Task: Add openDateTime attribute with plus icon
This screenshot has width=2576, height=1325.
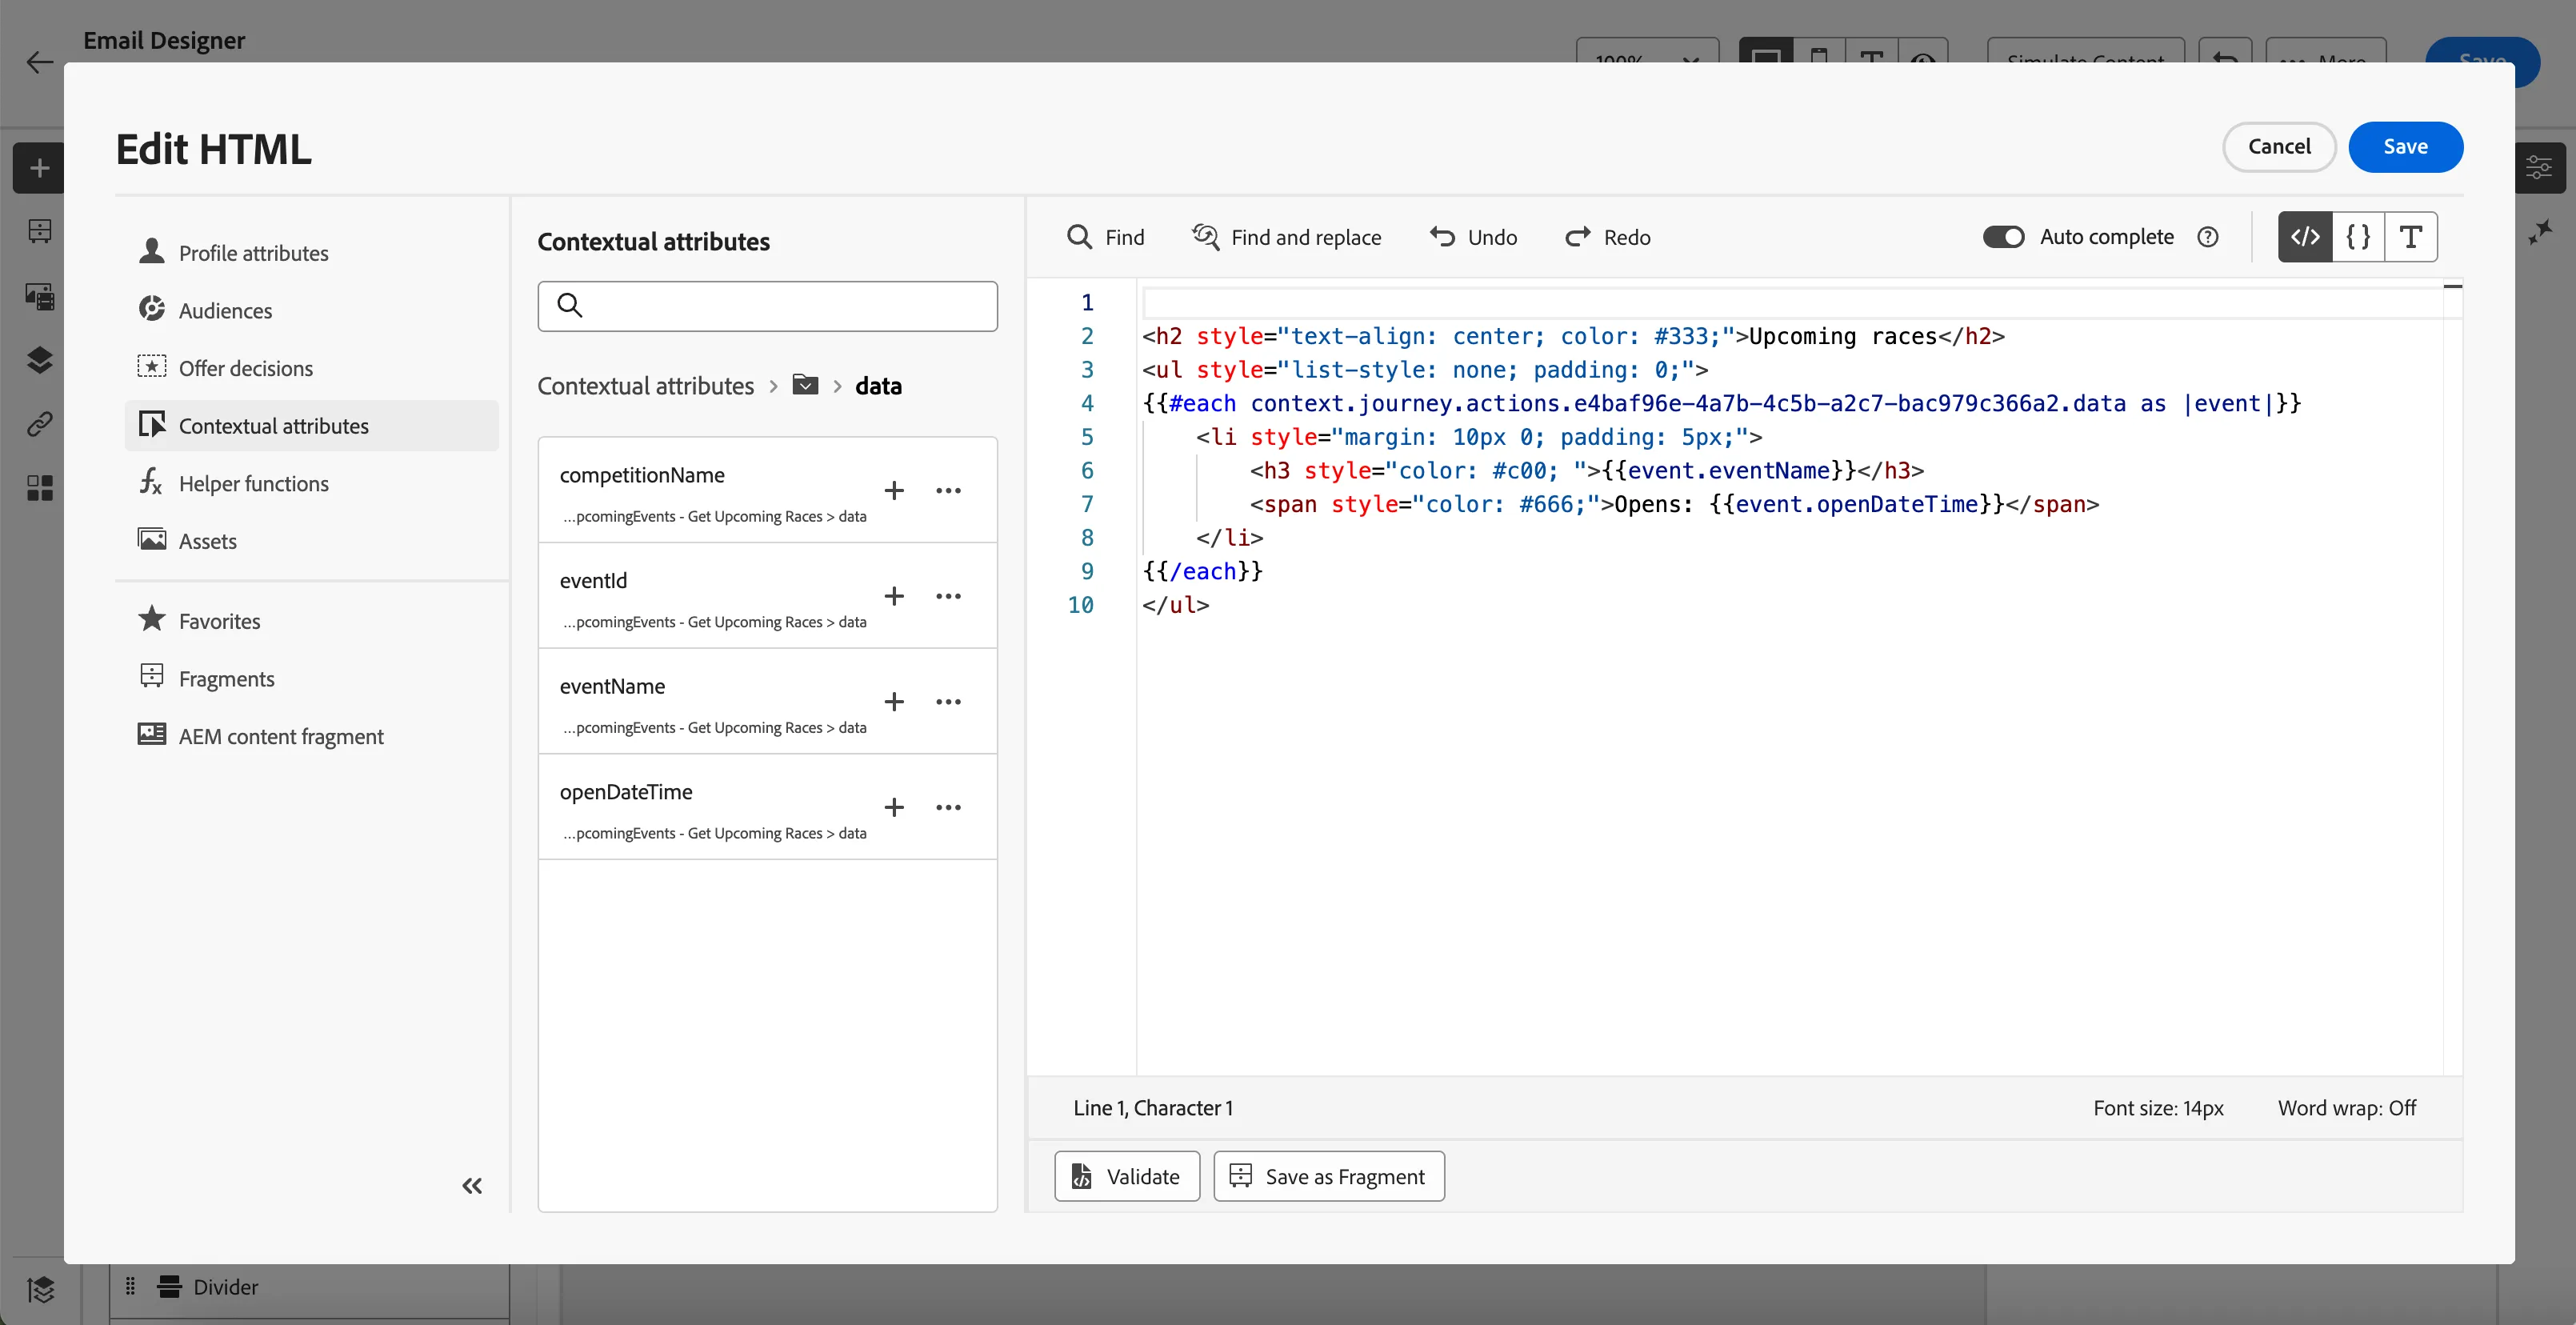Action: click(894, 807)
